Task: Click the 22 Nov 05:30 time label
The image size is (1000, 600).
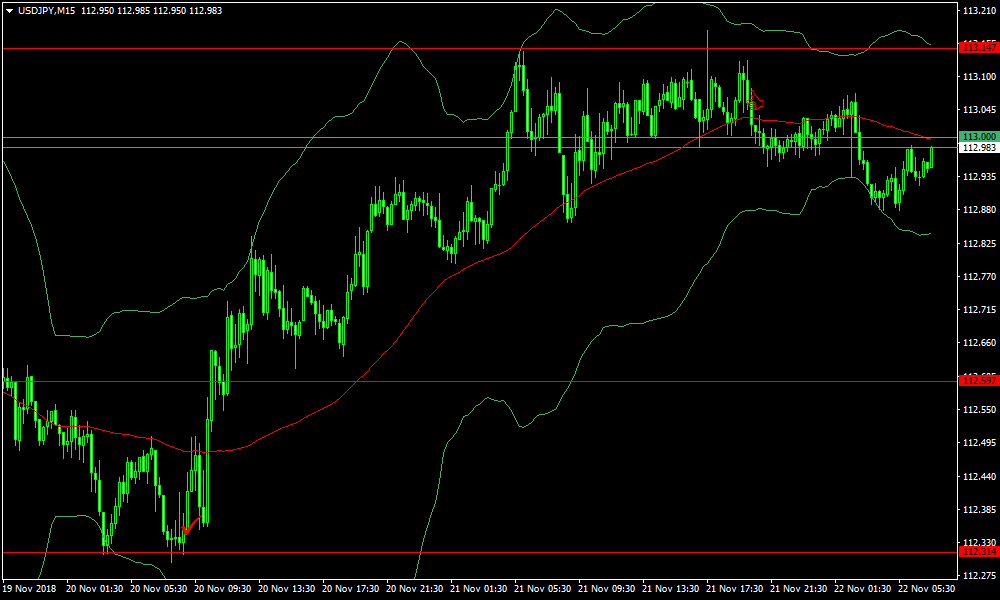Action: (x=927, y=589)
